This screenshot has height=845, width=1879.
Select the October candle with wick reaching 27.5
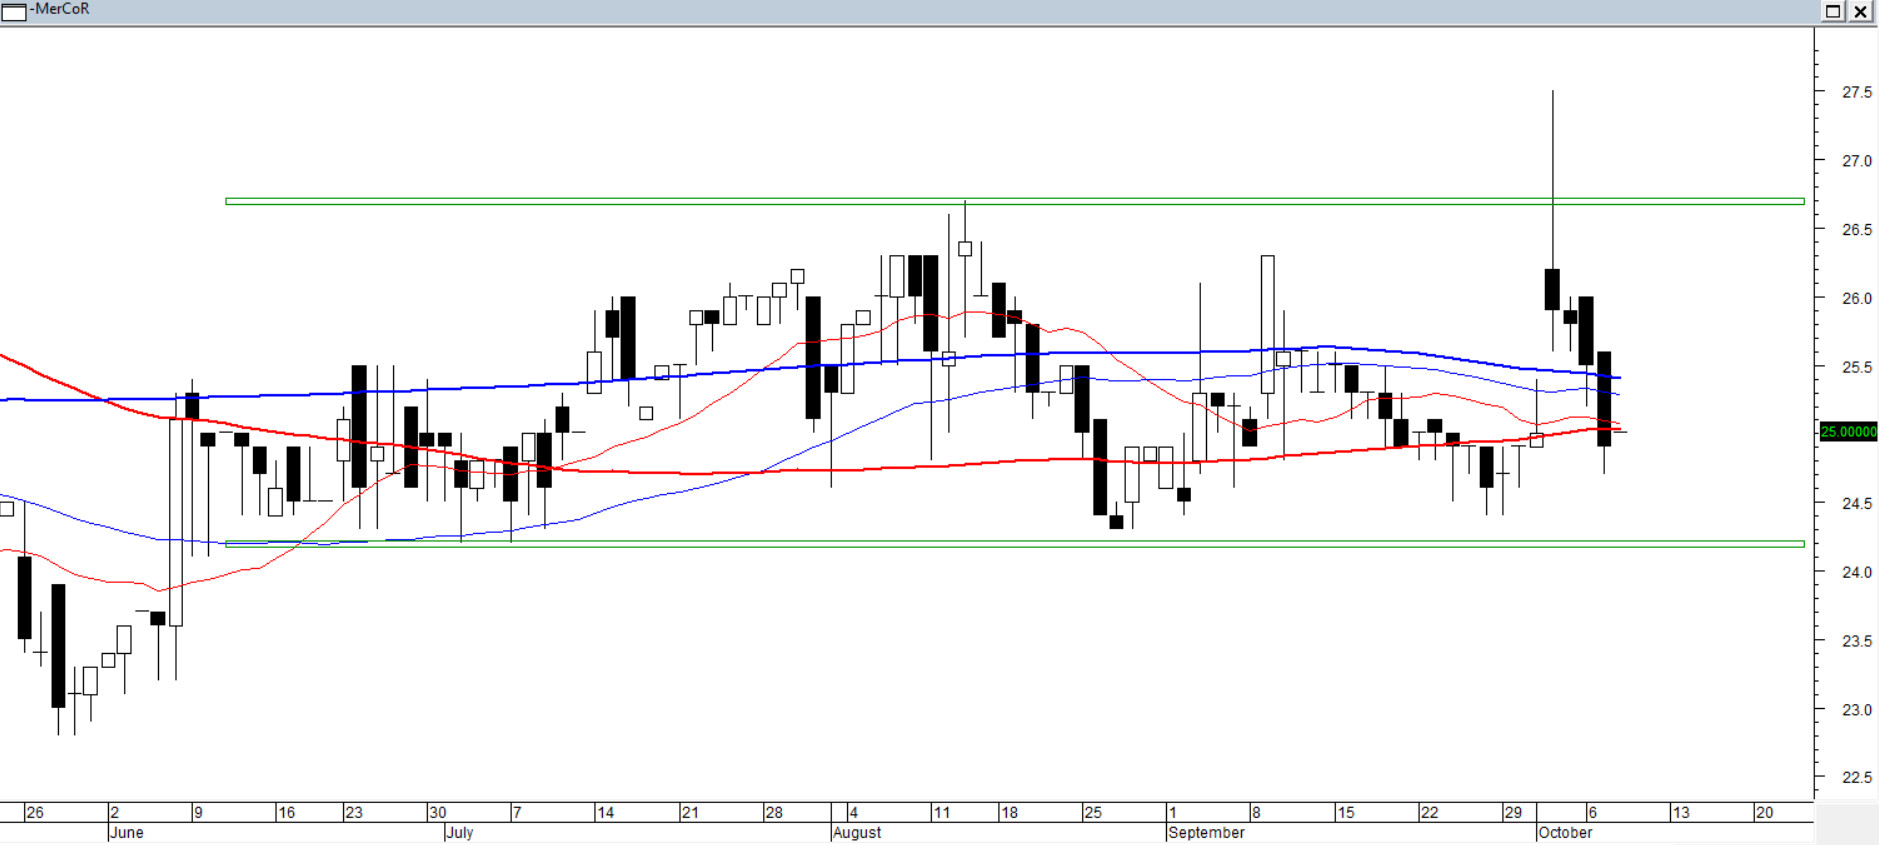pyautogui.click(x=1552, y=289)
